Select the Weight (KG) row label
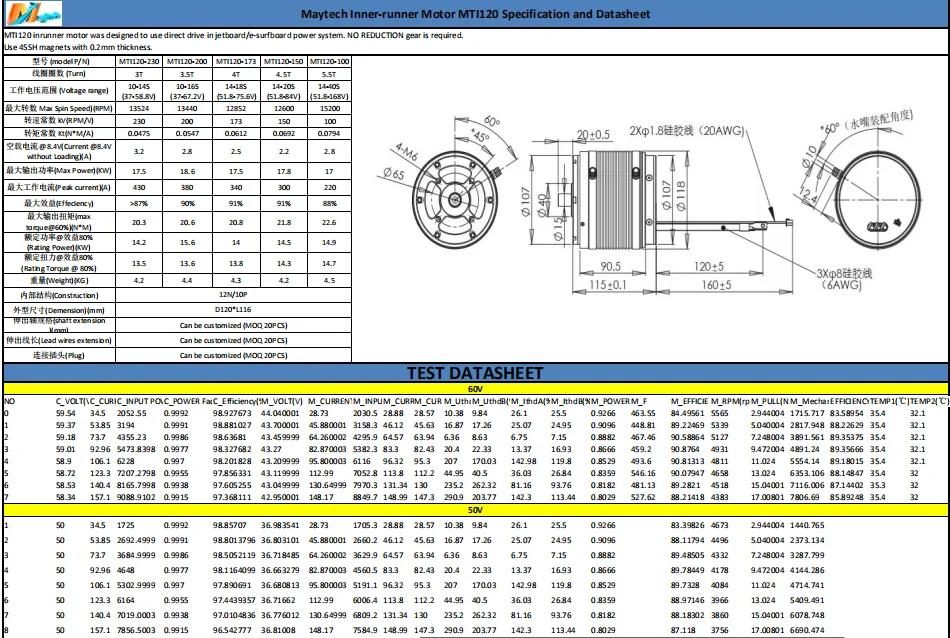Viewport: 950px width, 638px height. tap(59, 281)
